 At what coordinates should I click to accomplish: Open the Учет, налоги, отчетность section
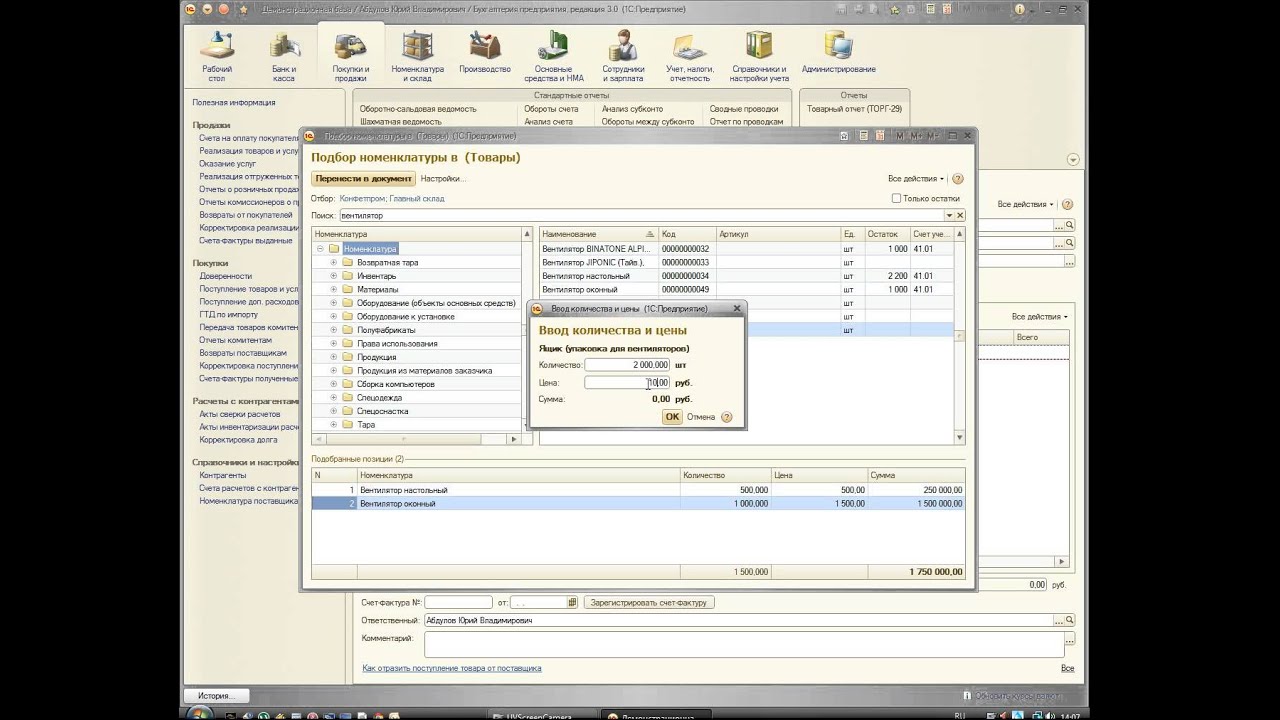click(690, 57)
